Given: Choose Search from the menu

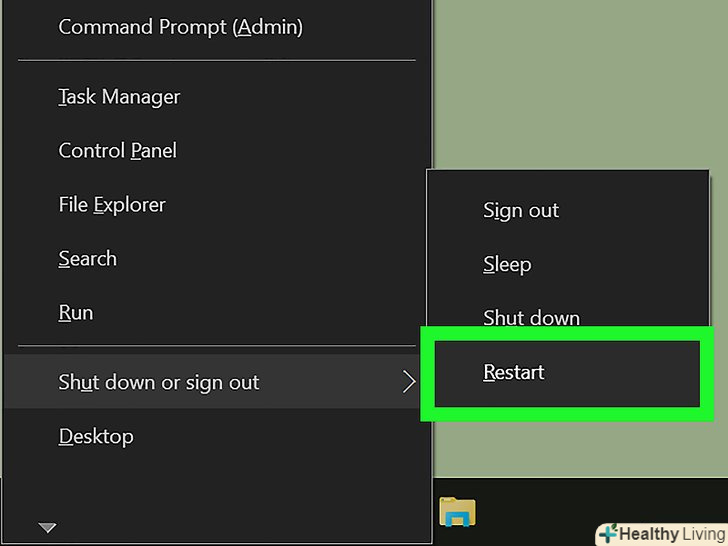Looking at the screenshot, I should [x=88, y=259].
